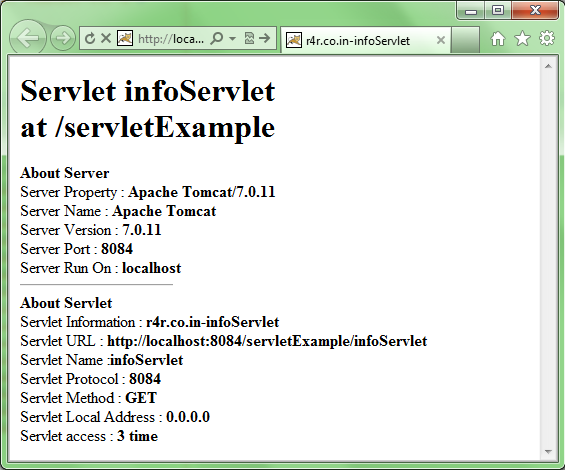Click the Tomcat favicon in address bar
This screenshot has width=565, height=470.
tap(125, 38)
